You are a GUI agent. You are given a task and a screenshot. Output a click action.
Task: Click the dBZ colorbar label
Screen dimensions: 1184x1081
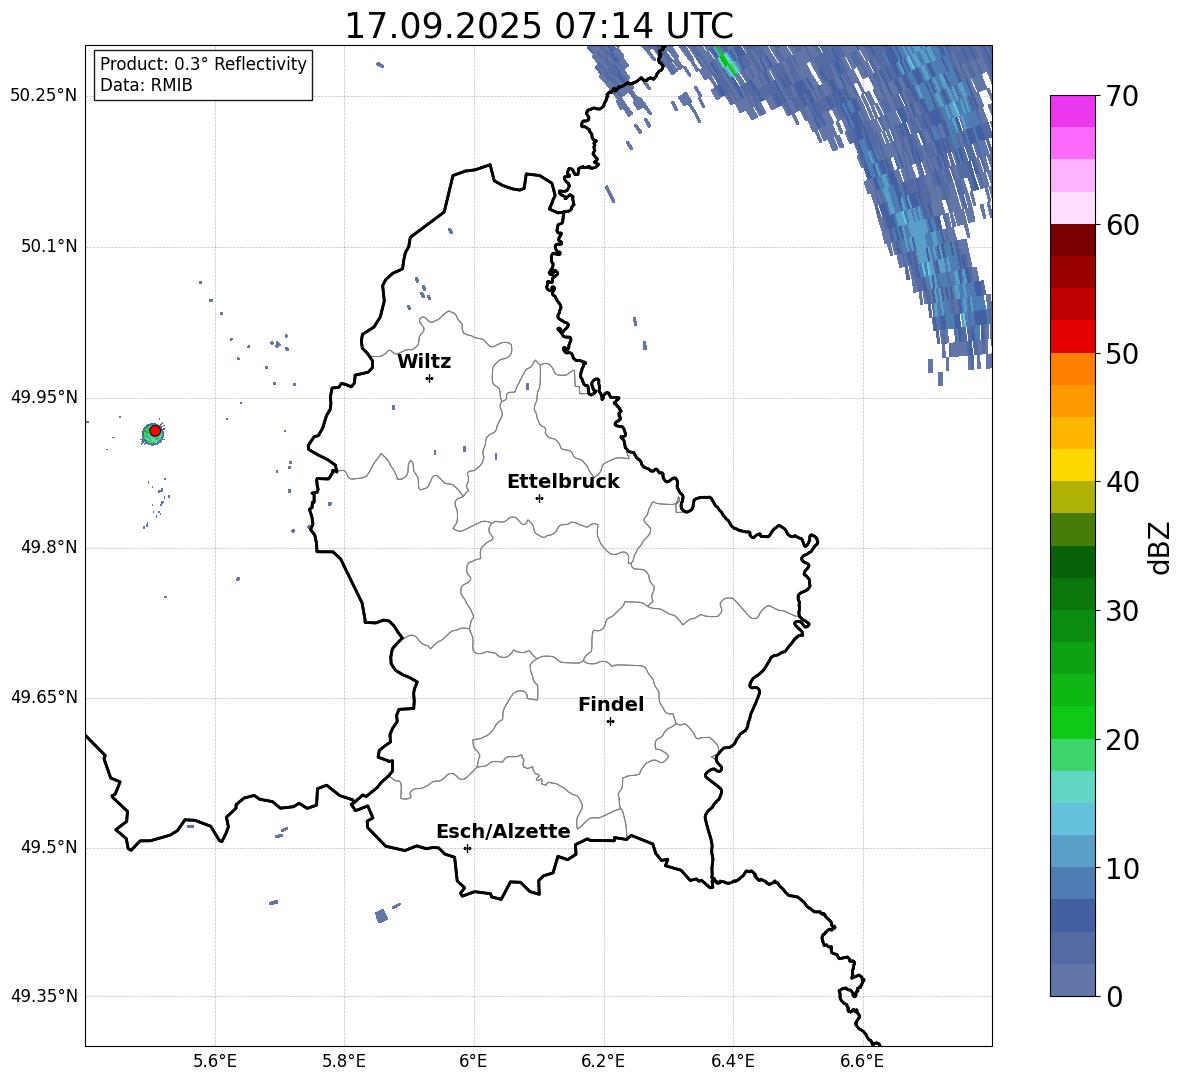coord(1159,547)
